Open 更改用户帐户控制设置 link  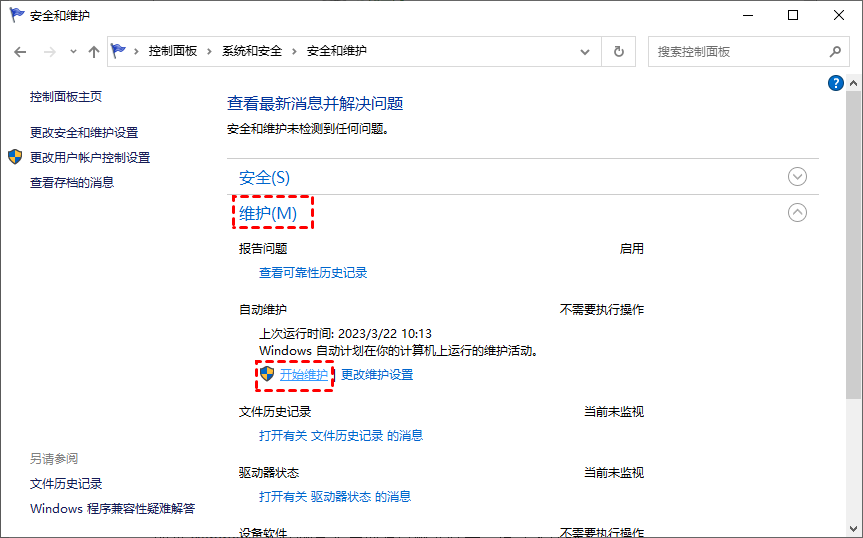[x=90, y=157]
